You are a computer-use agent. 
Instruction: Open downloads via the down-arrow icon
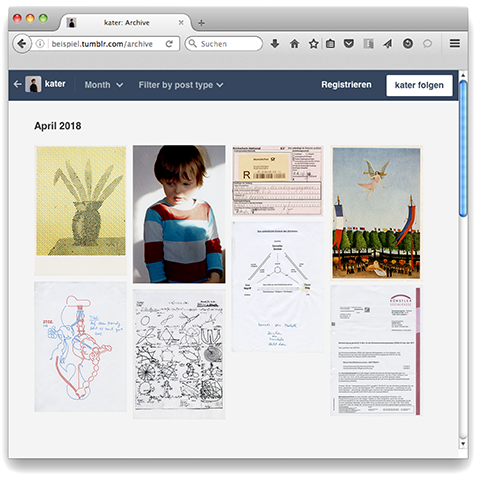275,44
